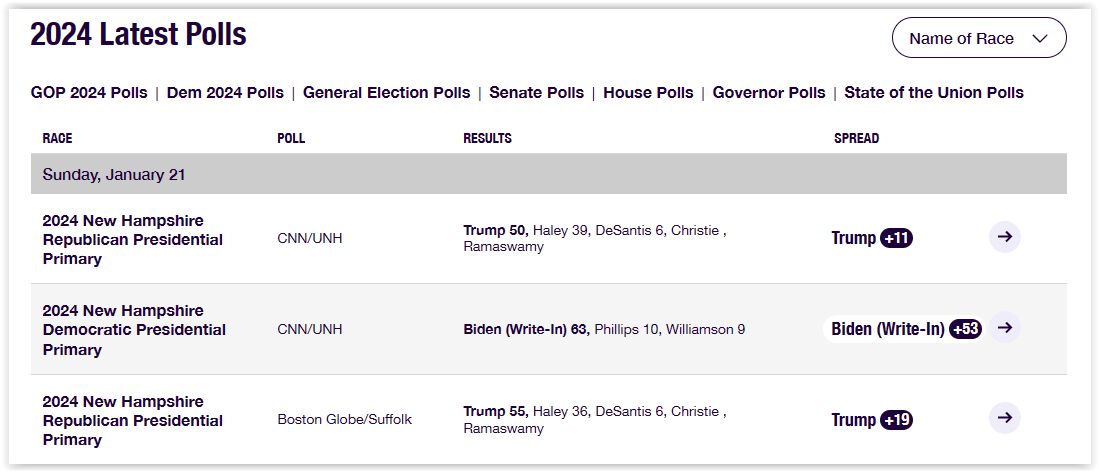Sort by SPREAD column header
Viewport: 1099px width, 472px height.
(x=856, y=138)
